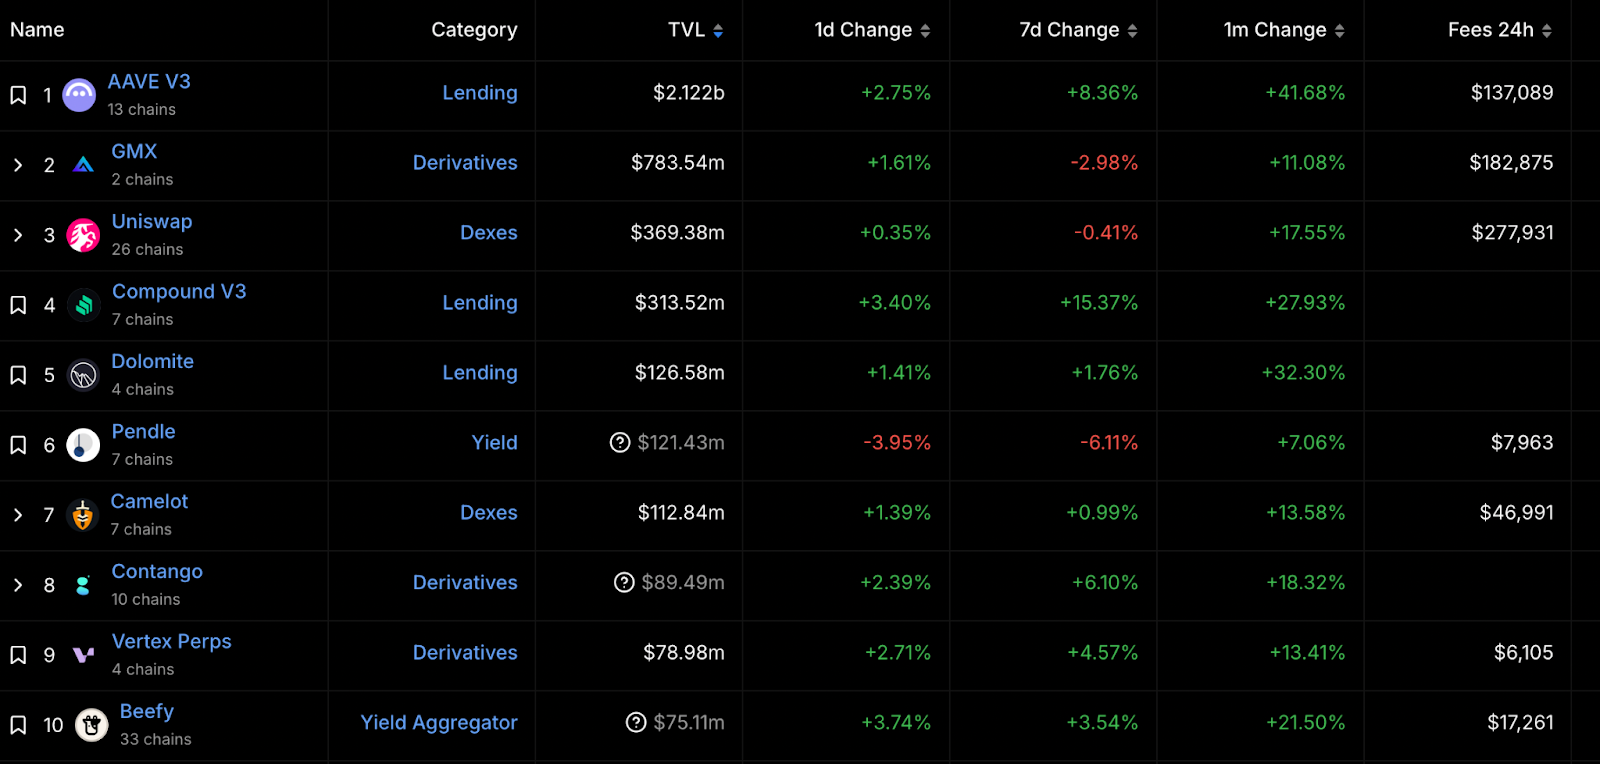Click the GMX triangle logo

pos(83,165)
